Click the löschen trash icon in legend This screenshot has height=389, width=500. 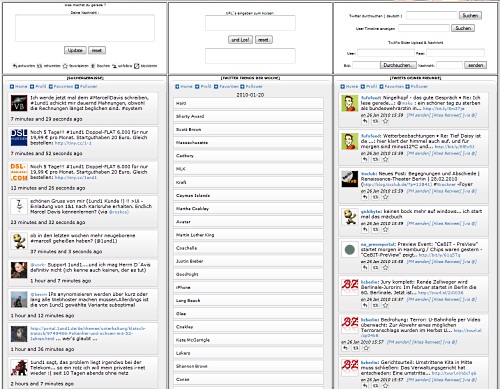pyautogui.click(x=93, y=66)
